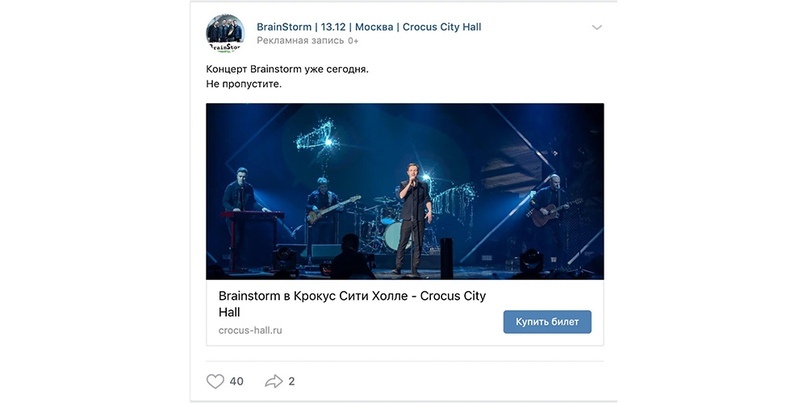Click the 0+ age rating mark
Screen dimensions: 807x403
pyautogui.click(x=353, y=41)
